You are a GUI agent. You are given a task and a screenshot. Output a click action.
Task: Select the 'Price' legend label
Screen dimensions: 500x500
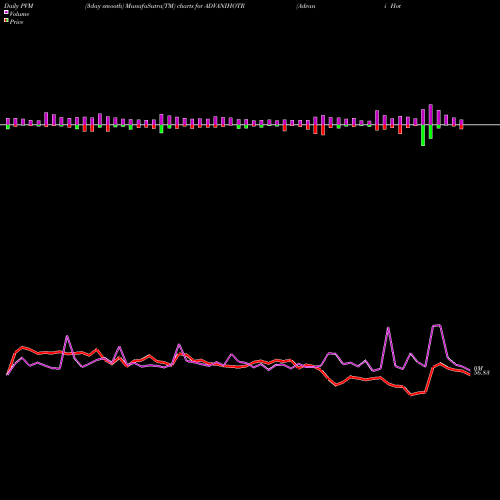click(x=16, y=22)
